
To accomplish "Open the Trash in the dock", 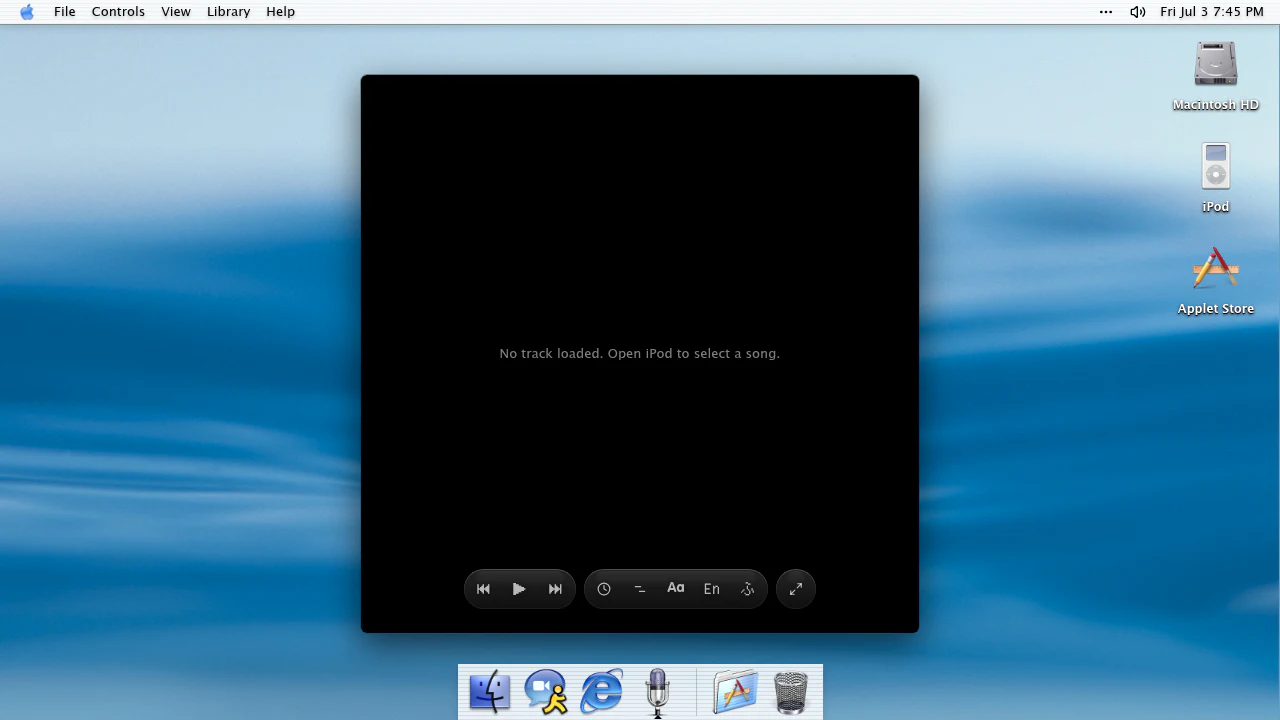I will coord(791,692).
